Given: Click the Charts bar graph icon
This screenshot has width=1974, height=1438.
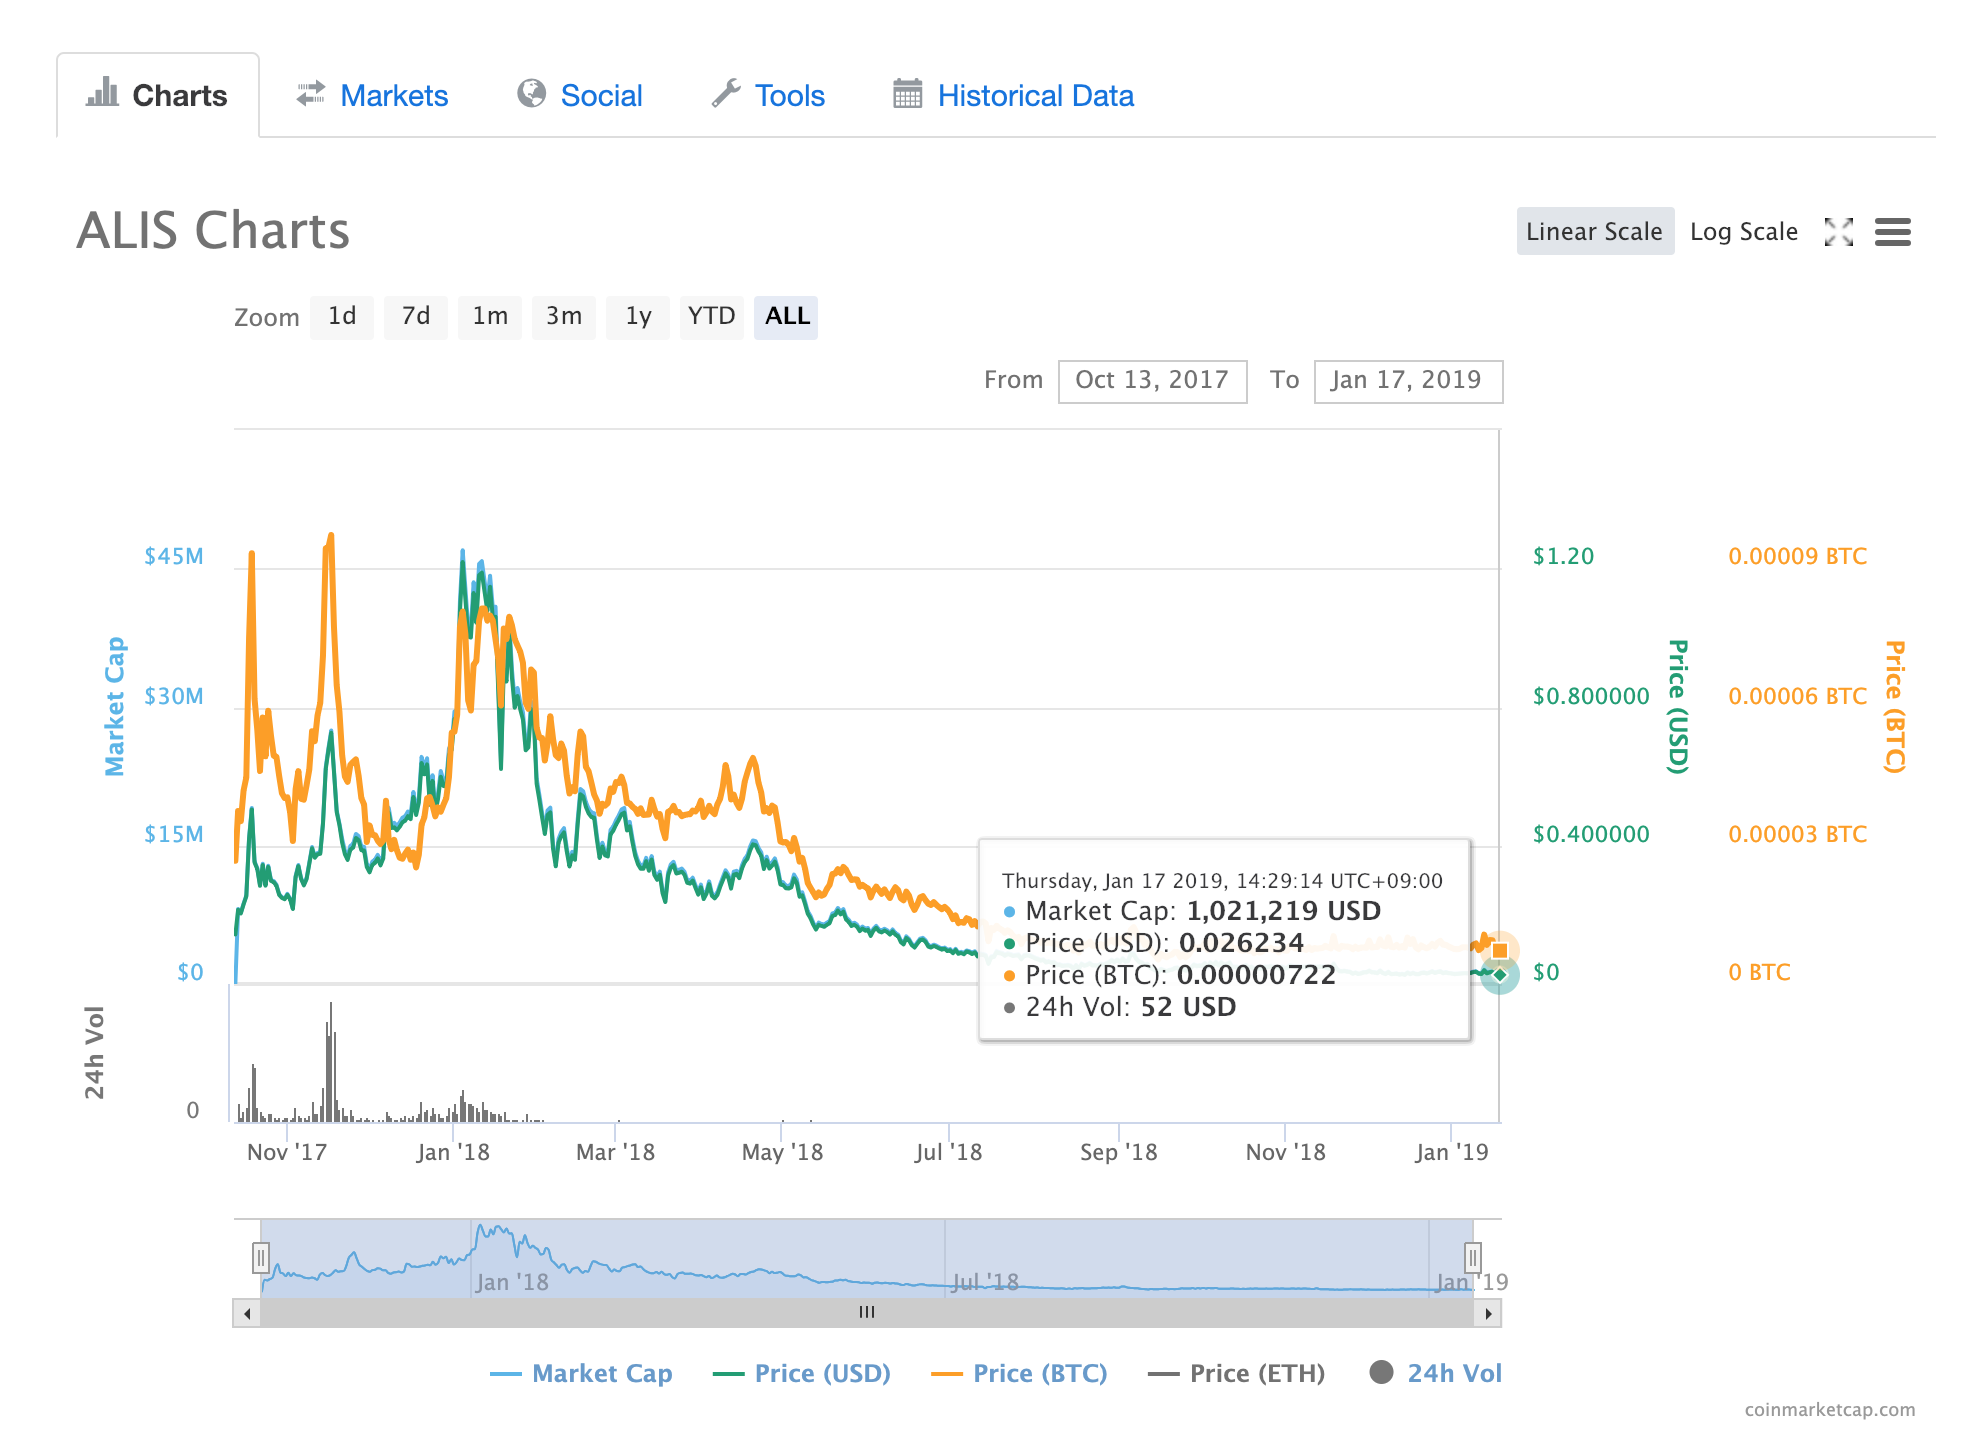Looking at the screenshot, I should click(102, 93).
